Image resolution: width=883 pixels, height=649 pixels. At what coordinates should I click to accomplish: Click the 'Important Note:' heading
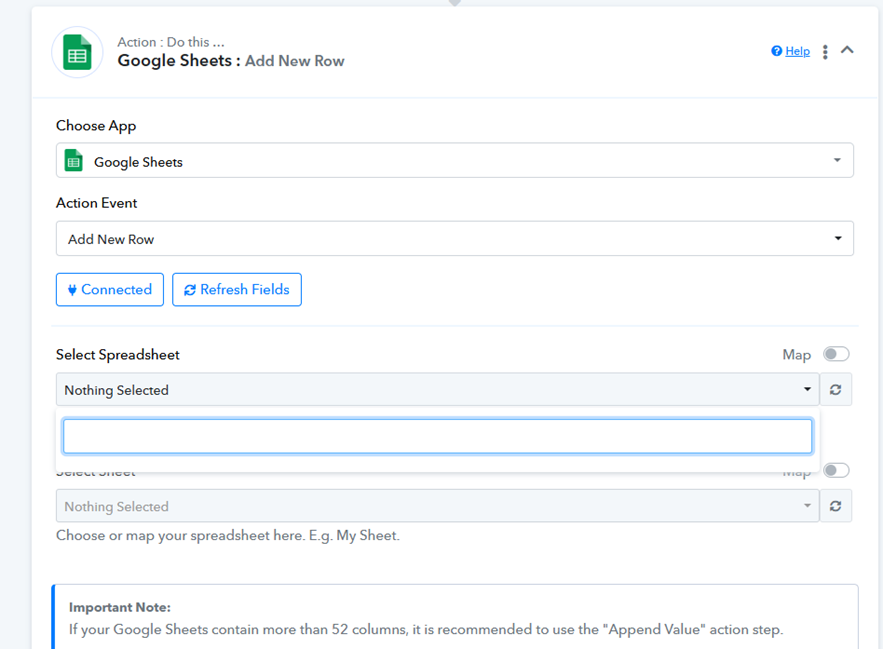(x=119, y=607)
